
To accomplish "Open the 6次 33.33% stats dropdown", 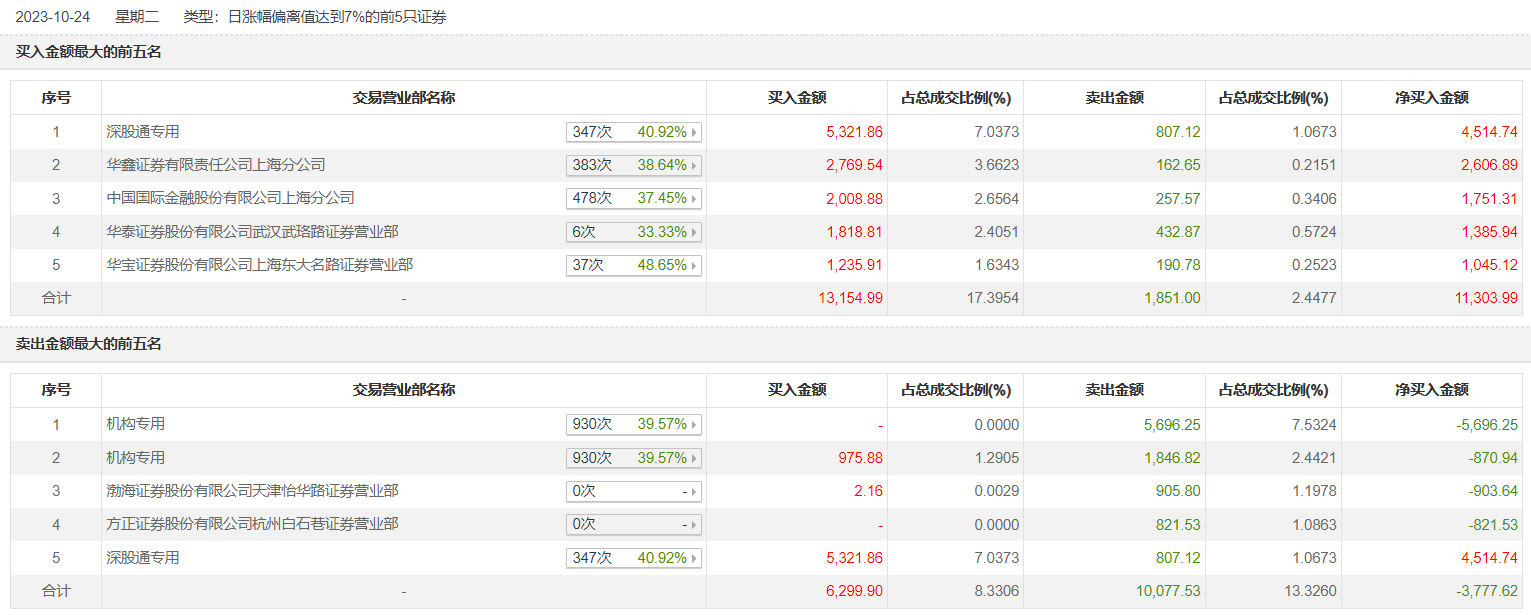I will (633, 232).
